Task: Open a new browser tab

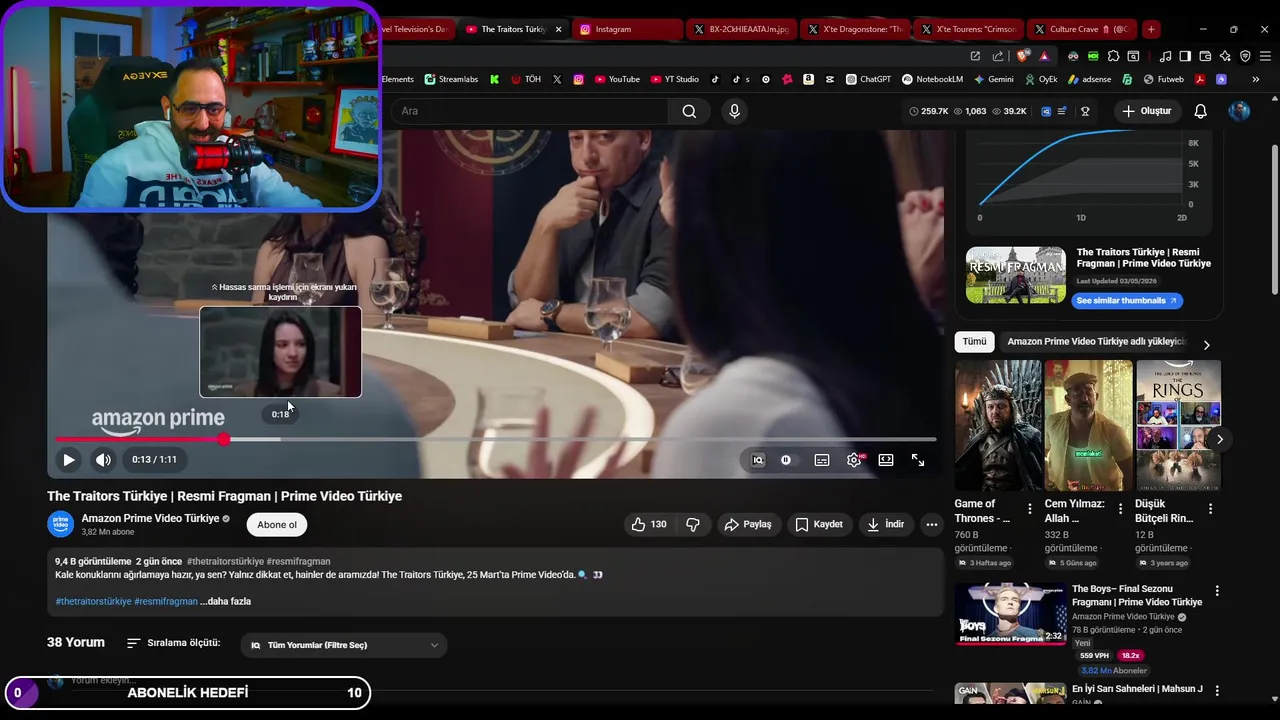Action: click(1151, 29)
